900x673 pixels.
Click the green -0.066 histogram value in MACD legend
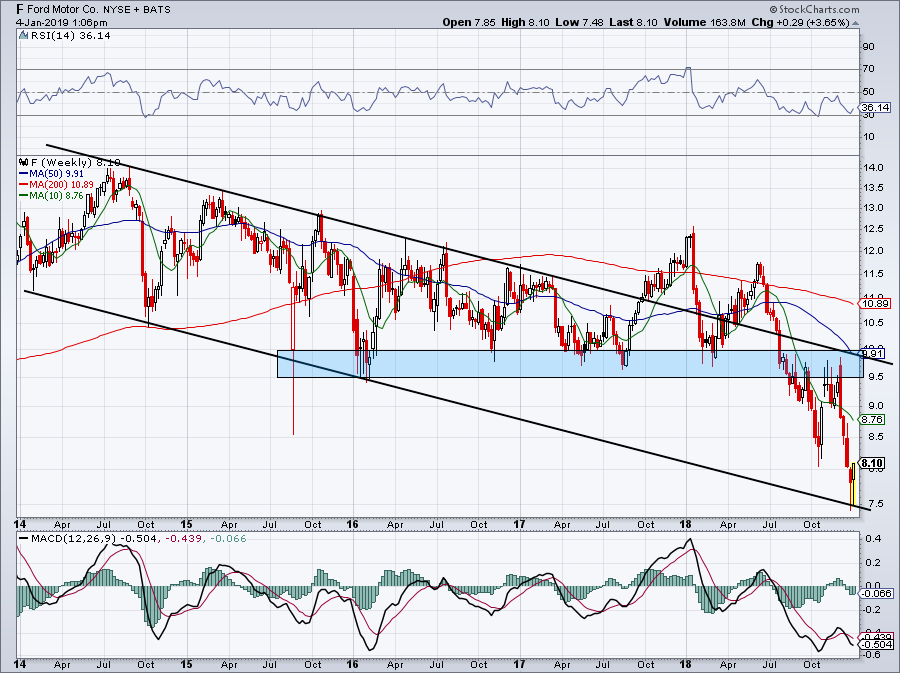[229, 539]
